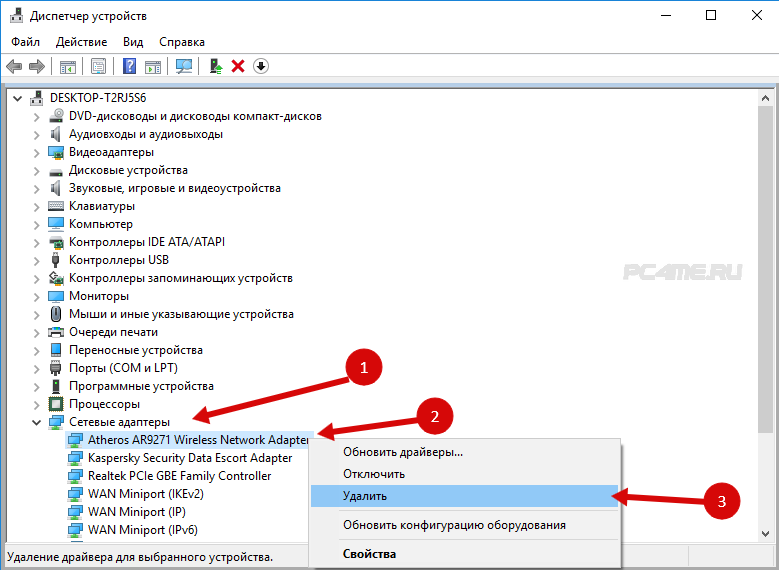The width and height of the screenshot is (779, 570).
Task: Open the Действие menu
Action: (81, 42)
